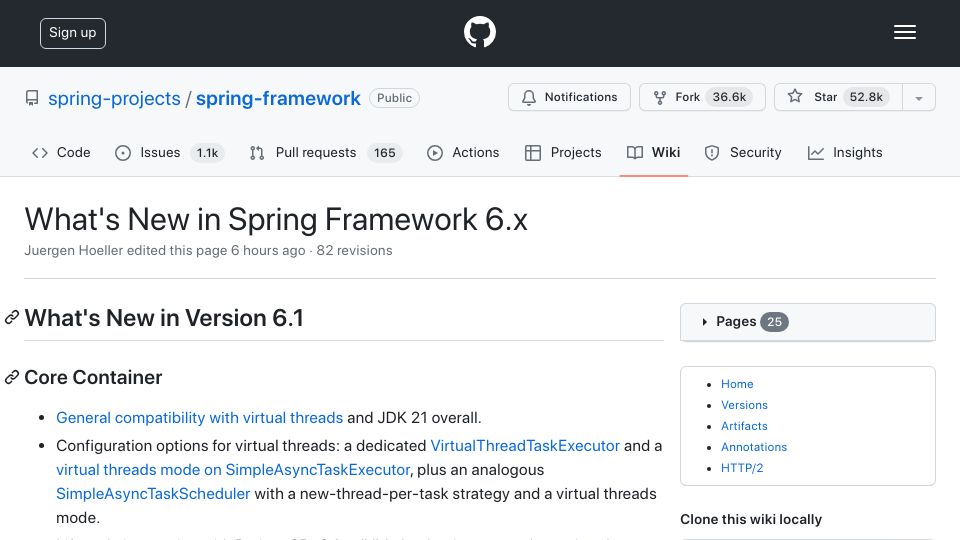Image resolution: width=960 pixels, height=540 pixels.
Task: Star the spring-framework repository
Action: coord(838,97)
